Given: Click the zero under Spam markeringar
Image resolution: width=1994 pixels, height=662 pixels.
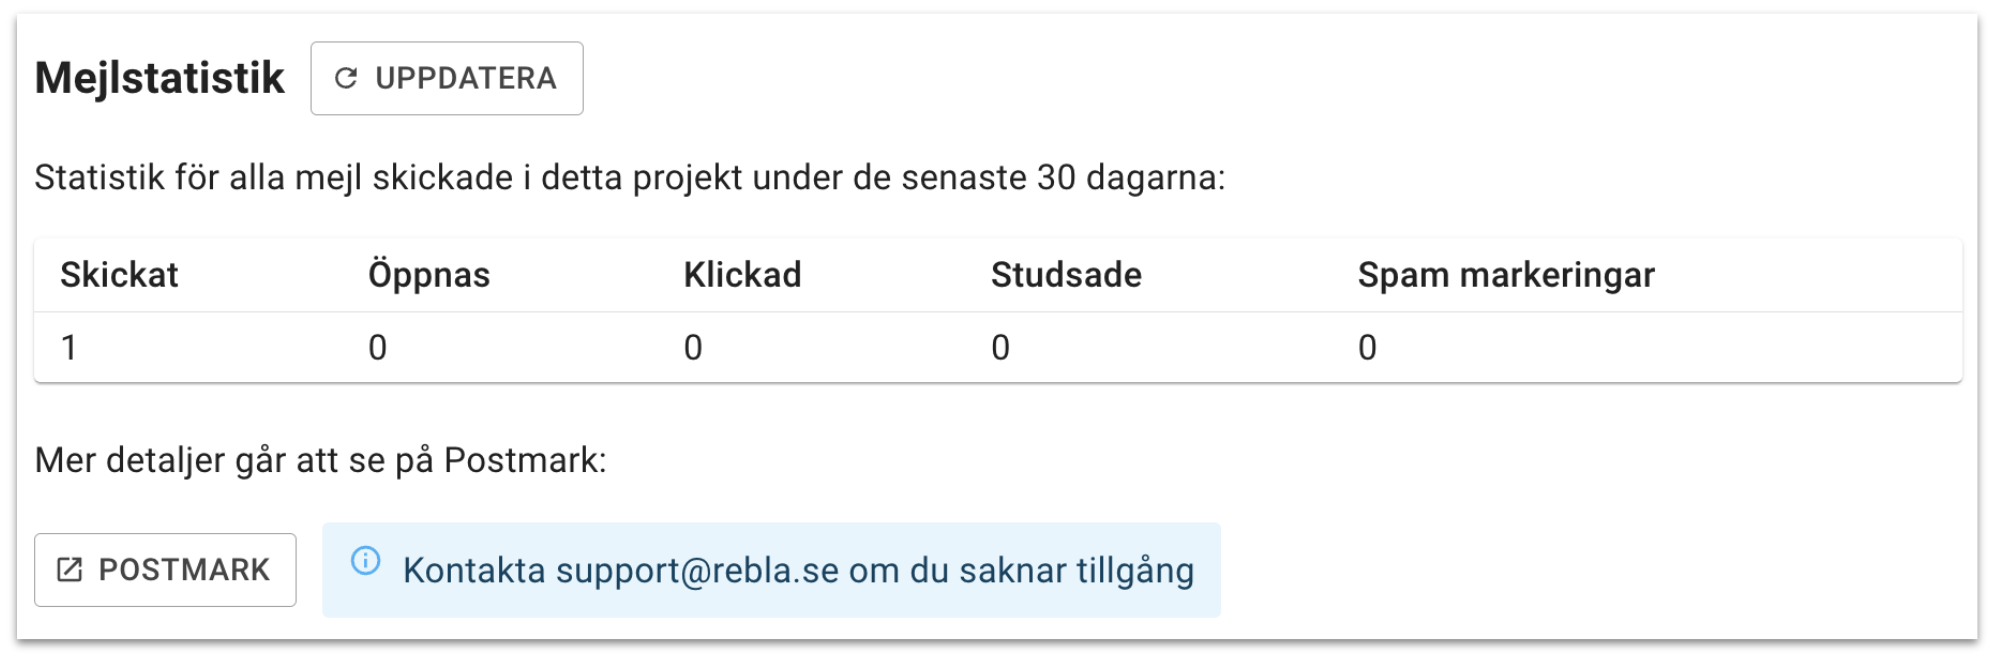Looking at the screenshot, I should [x=1367, y=348].
